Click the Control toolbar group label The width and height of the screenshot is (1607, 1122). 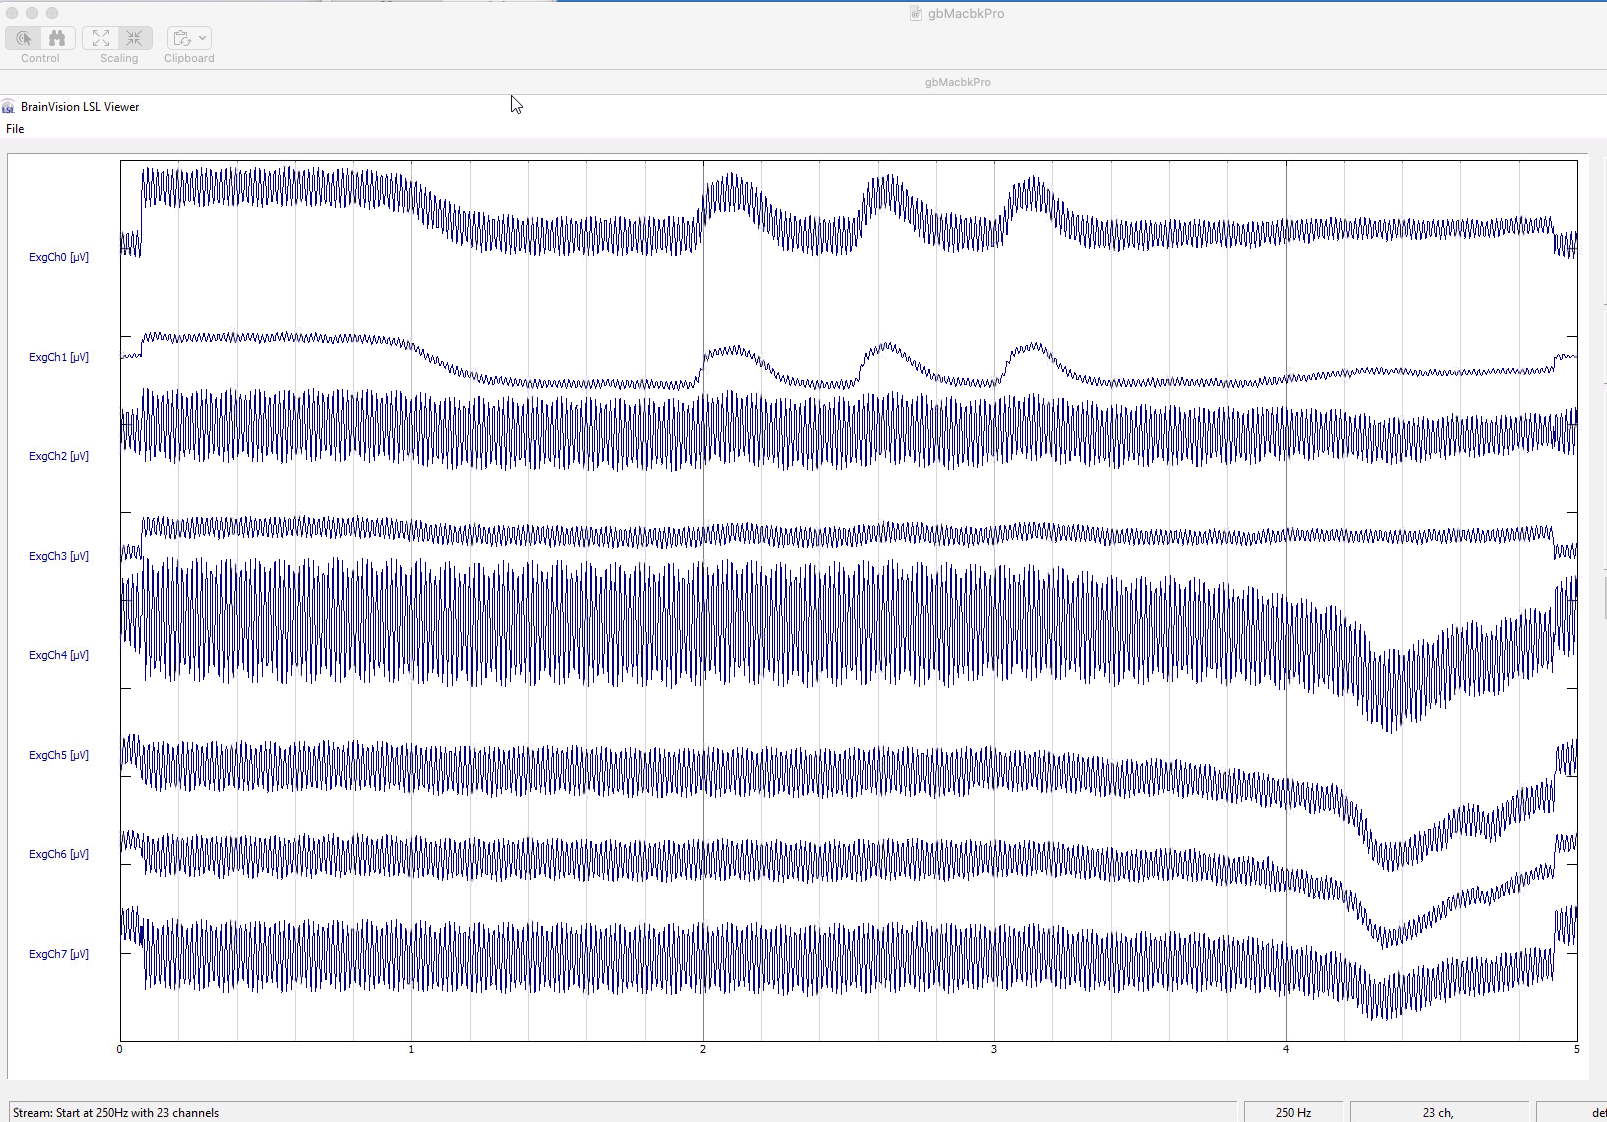click(39, 58)
